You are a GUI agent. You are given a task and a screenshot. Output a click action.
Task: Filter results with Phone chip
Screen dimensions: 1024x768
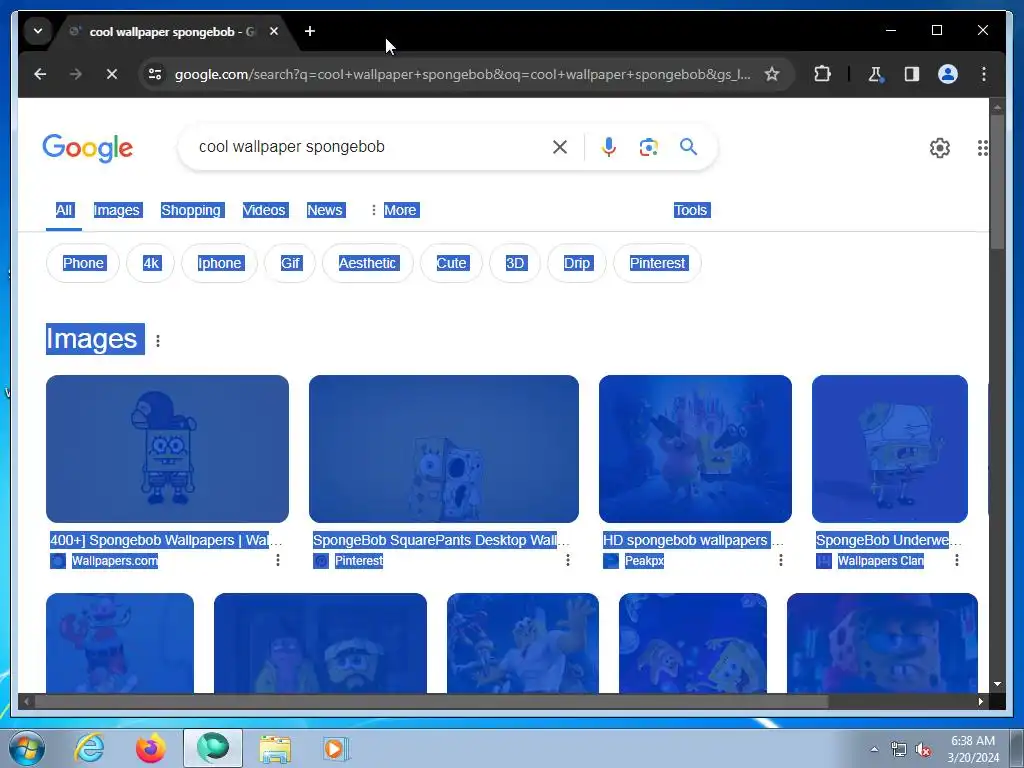click(83, 263)
